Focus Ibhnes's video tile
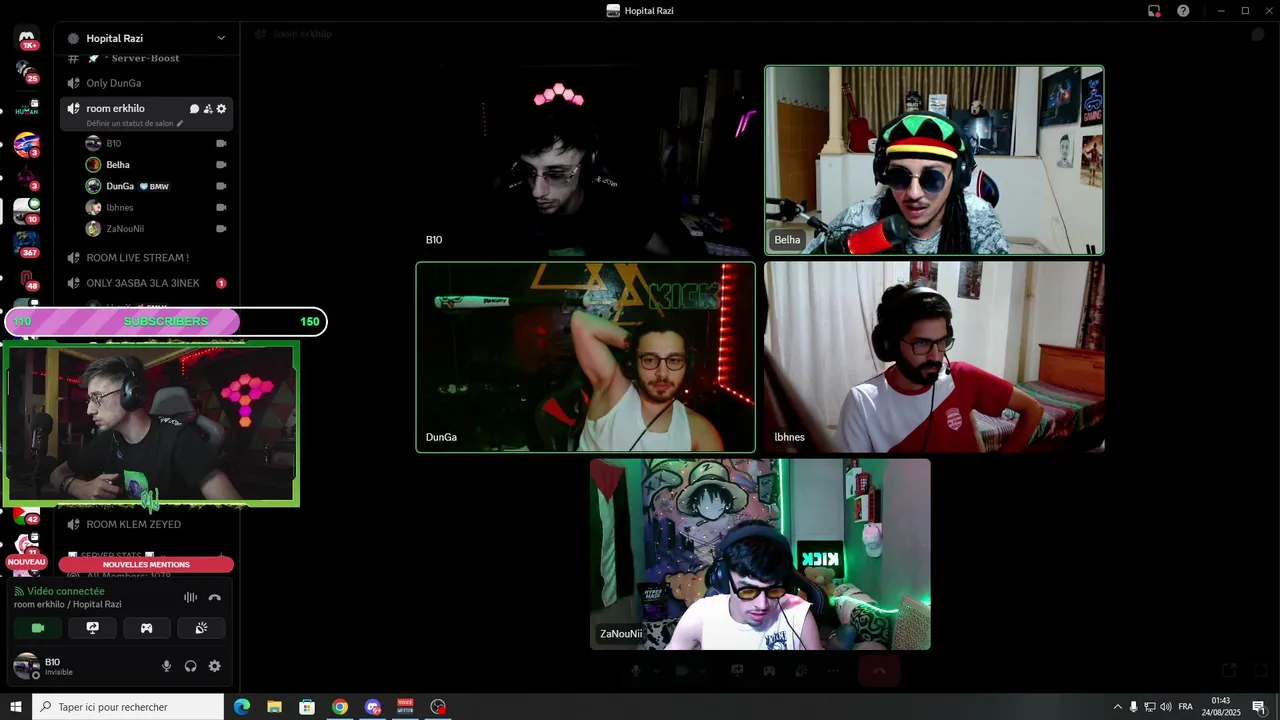The width and height of the screenshot is (1280, 720). [935, 357]
